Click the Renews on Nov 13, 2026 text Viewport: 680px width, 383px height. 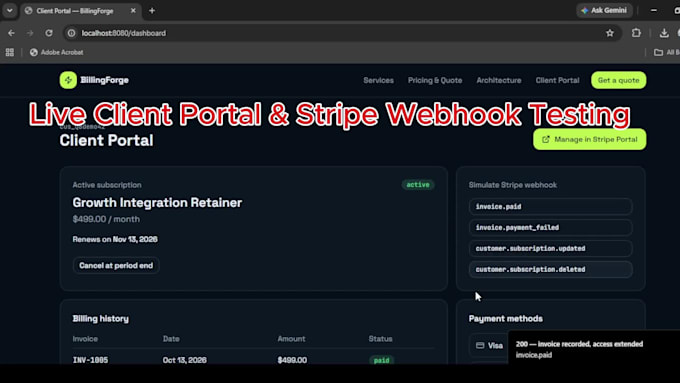(115, 239)
